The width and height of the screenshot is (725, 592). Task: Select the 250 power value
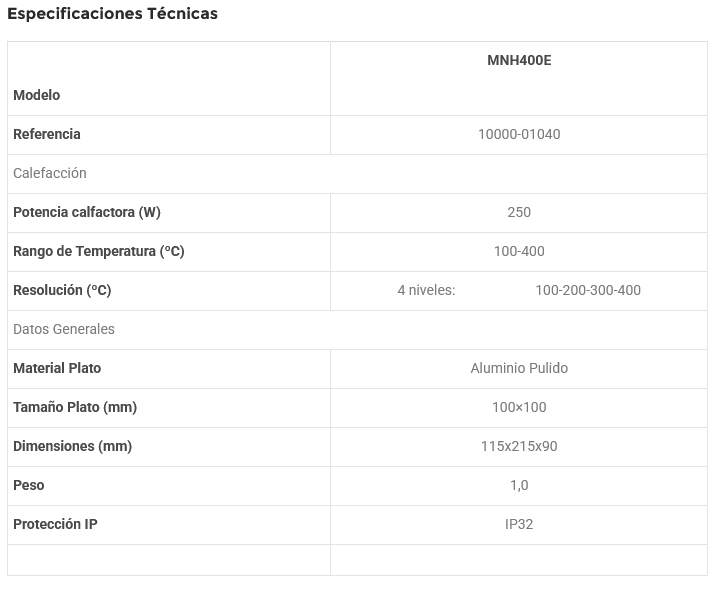[x=519, y=212]
